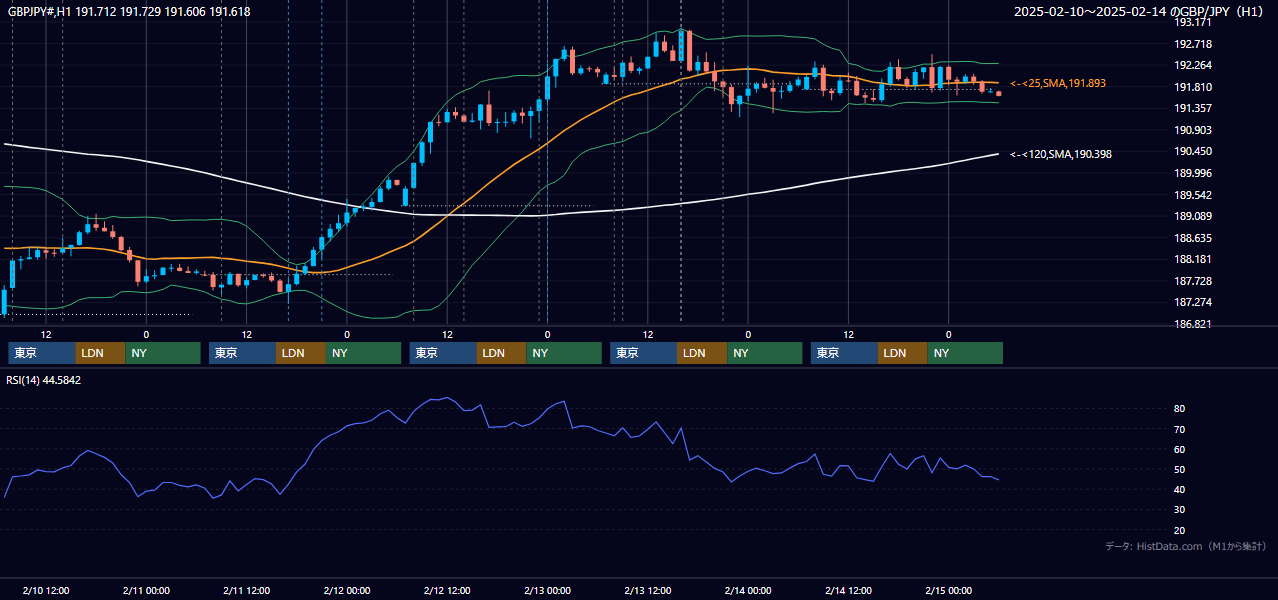Click the RSI(14) 44.5842 indicator label
The width and height of the screenshot is (1278, 600).
pyautogui.click(x=44, y=380)
